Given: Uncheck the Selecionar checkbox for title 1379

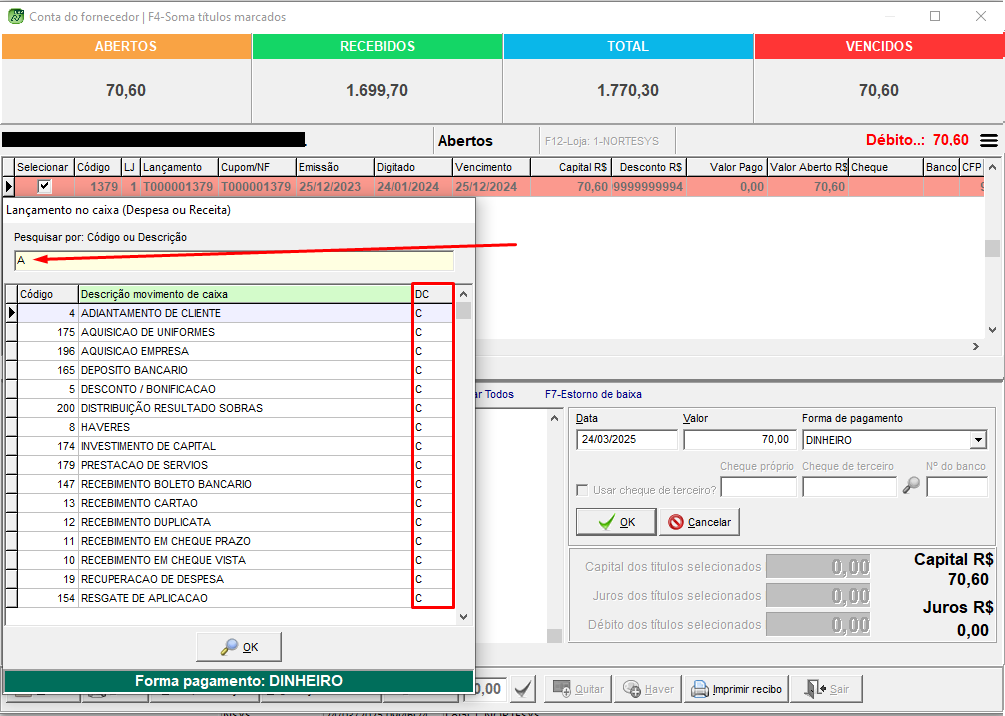Looking at the screenshot, I should (44, 187).
